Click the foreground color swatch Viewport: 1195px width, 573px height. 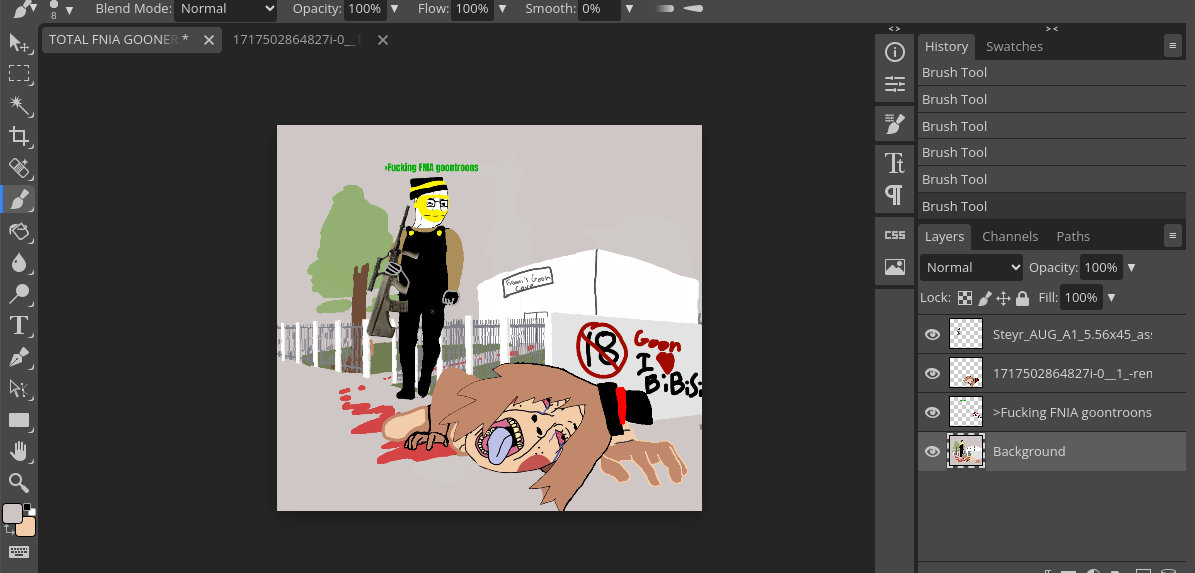pyautogui.click(x=12, y=513)
